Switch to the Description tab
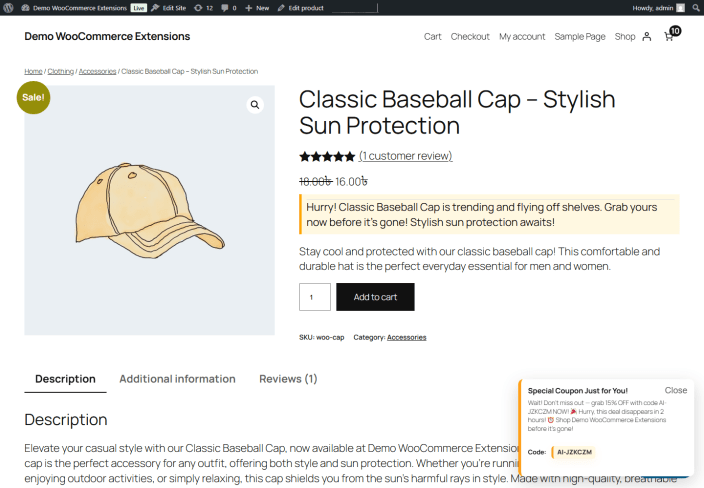This screenshot has height=488, width=704. (x=66, y=379)
